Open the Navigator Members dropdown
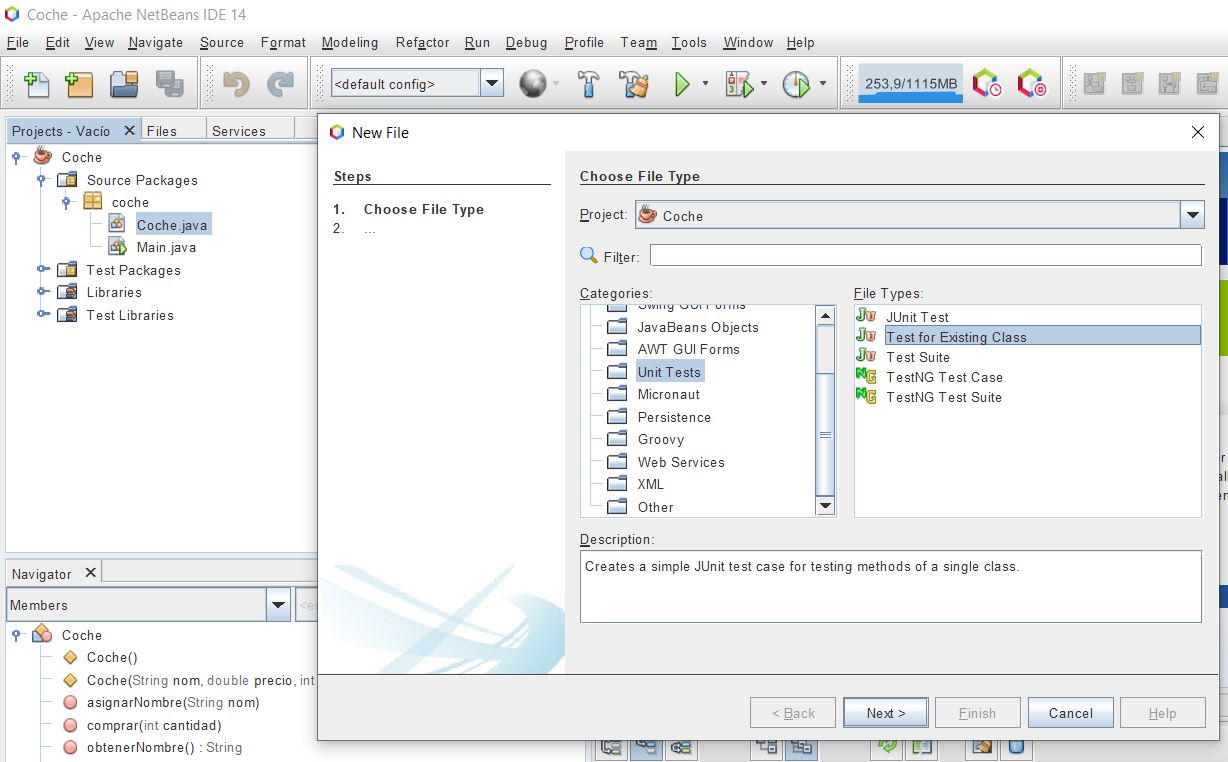The image size is (1228, 762). [278, 605]
